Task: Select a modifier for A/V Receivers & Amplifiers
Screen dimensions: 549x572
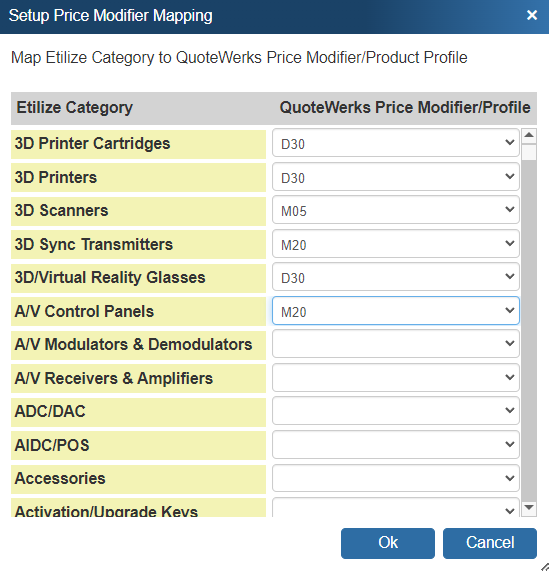Action: [x=396, y=378]
